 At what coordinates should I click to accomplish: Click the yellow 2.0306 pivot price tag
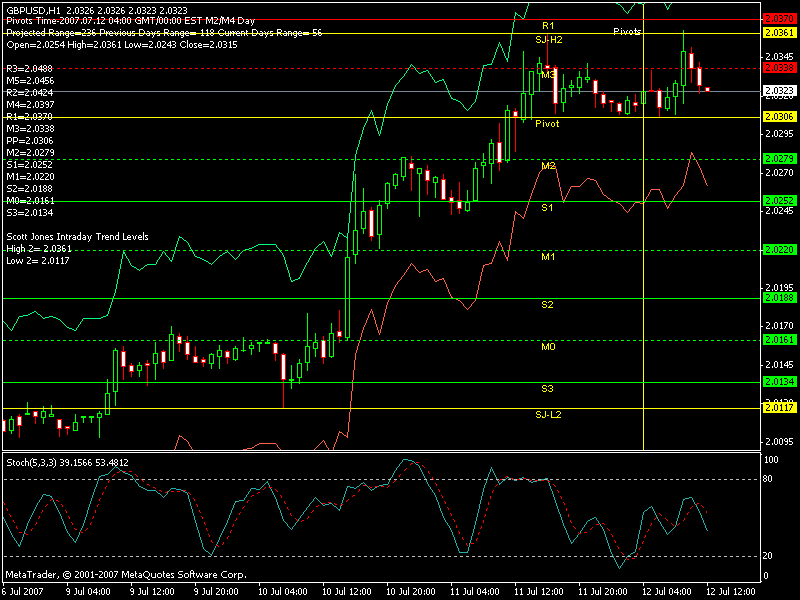(778, 117)
